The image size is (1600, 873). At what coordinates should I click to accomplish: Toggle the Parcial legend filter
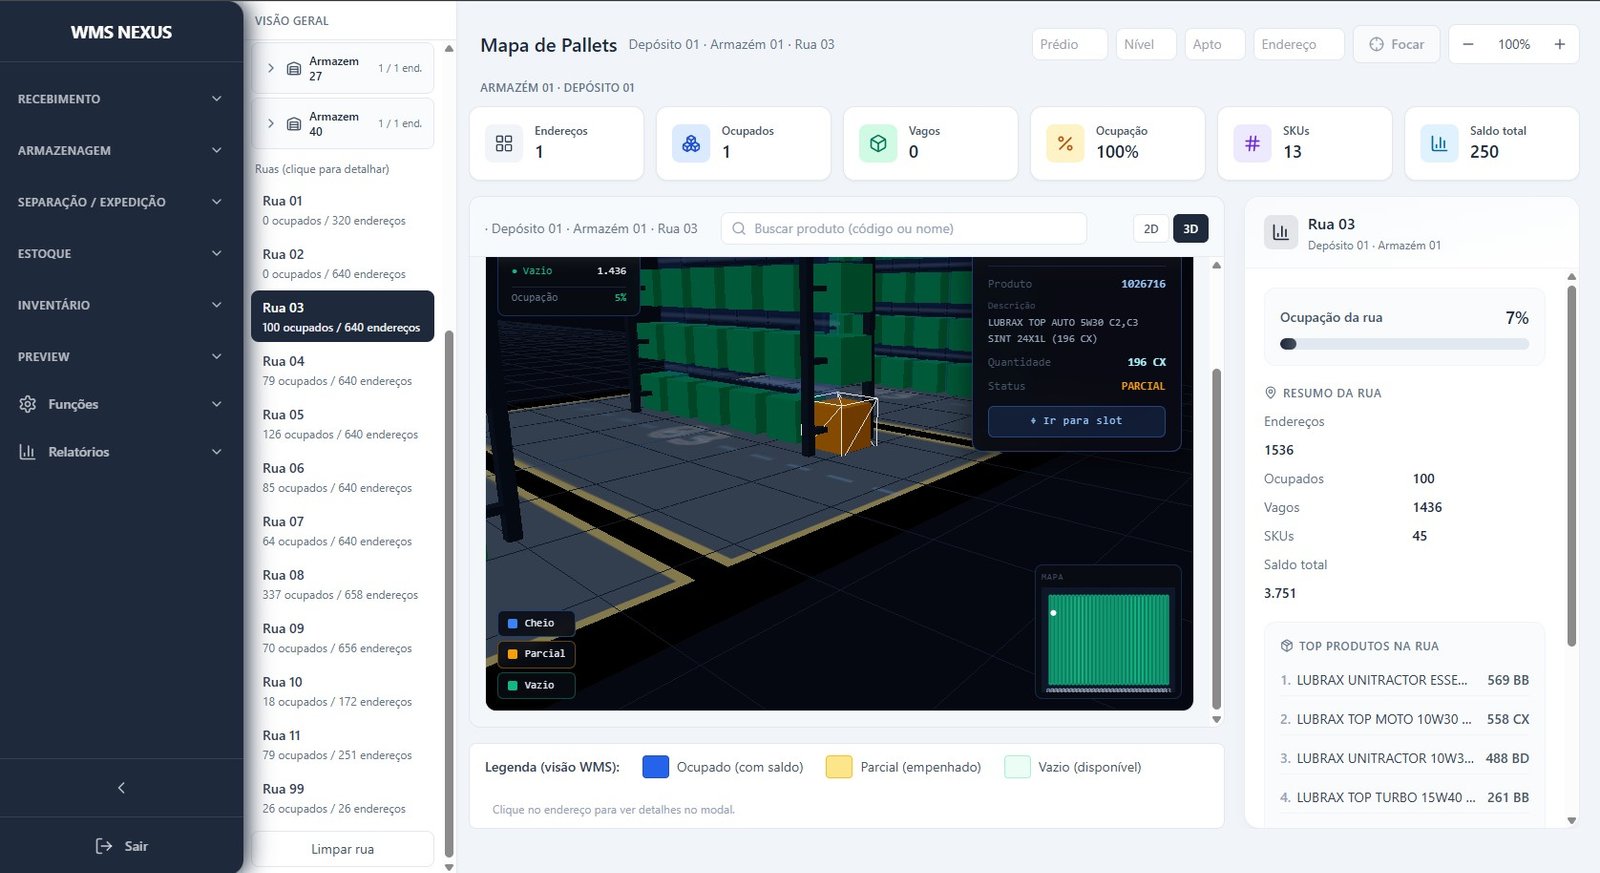[x=536, y=654]
